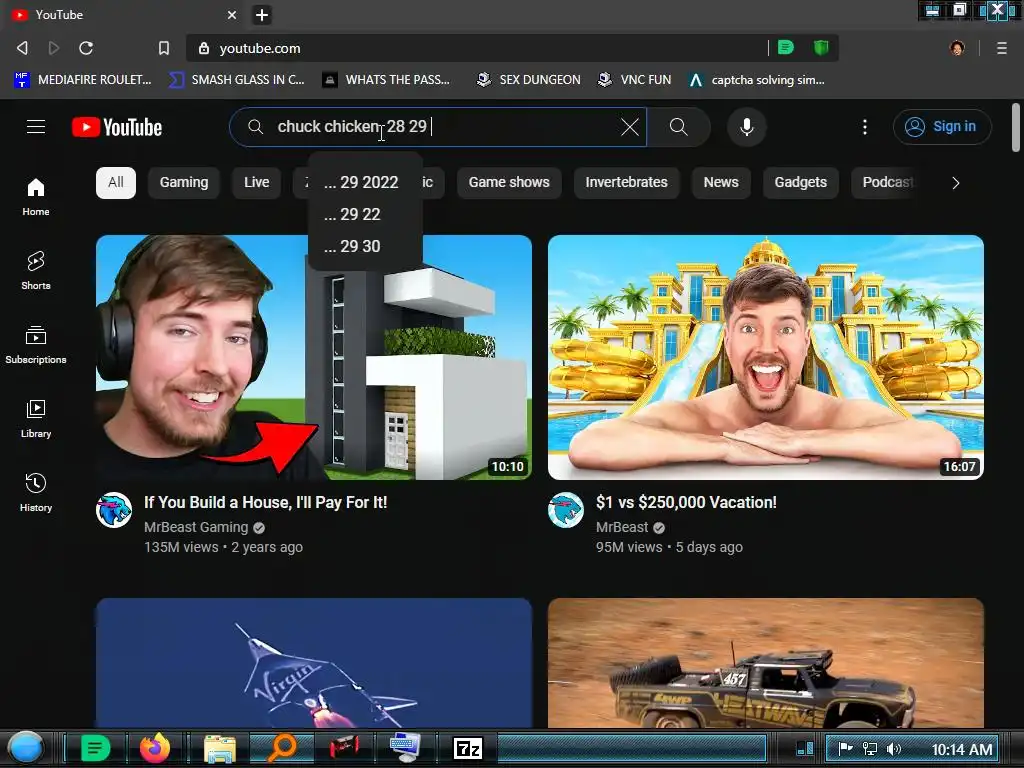Open 7-Zip from the taskbar
This screenshot has width=1024, height=768.
click(468, 748)
